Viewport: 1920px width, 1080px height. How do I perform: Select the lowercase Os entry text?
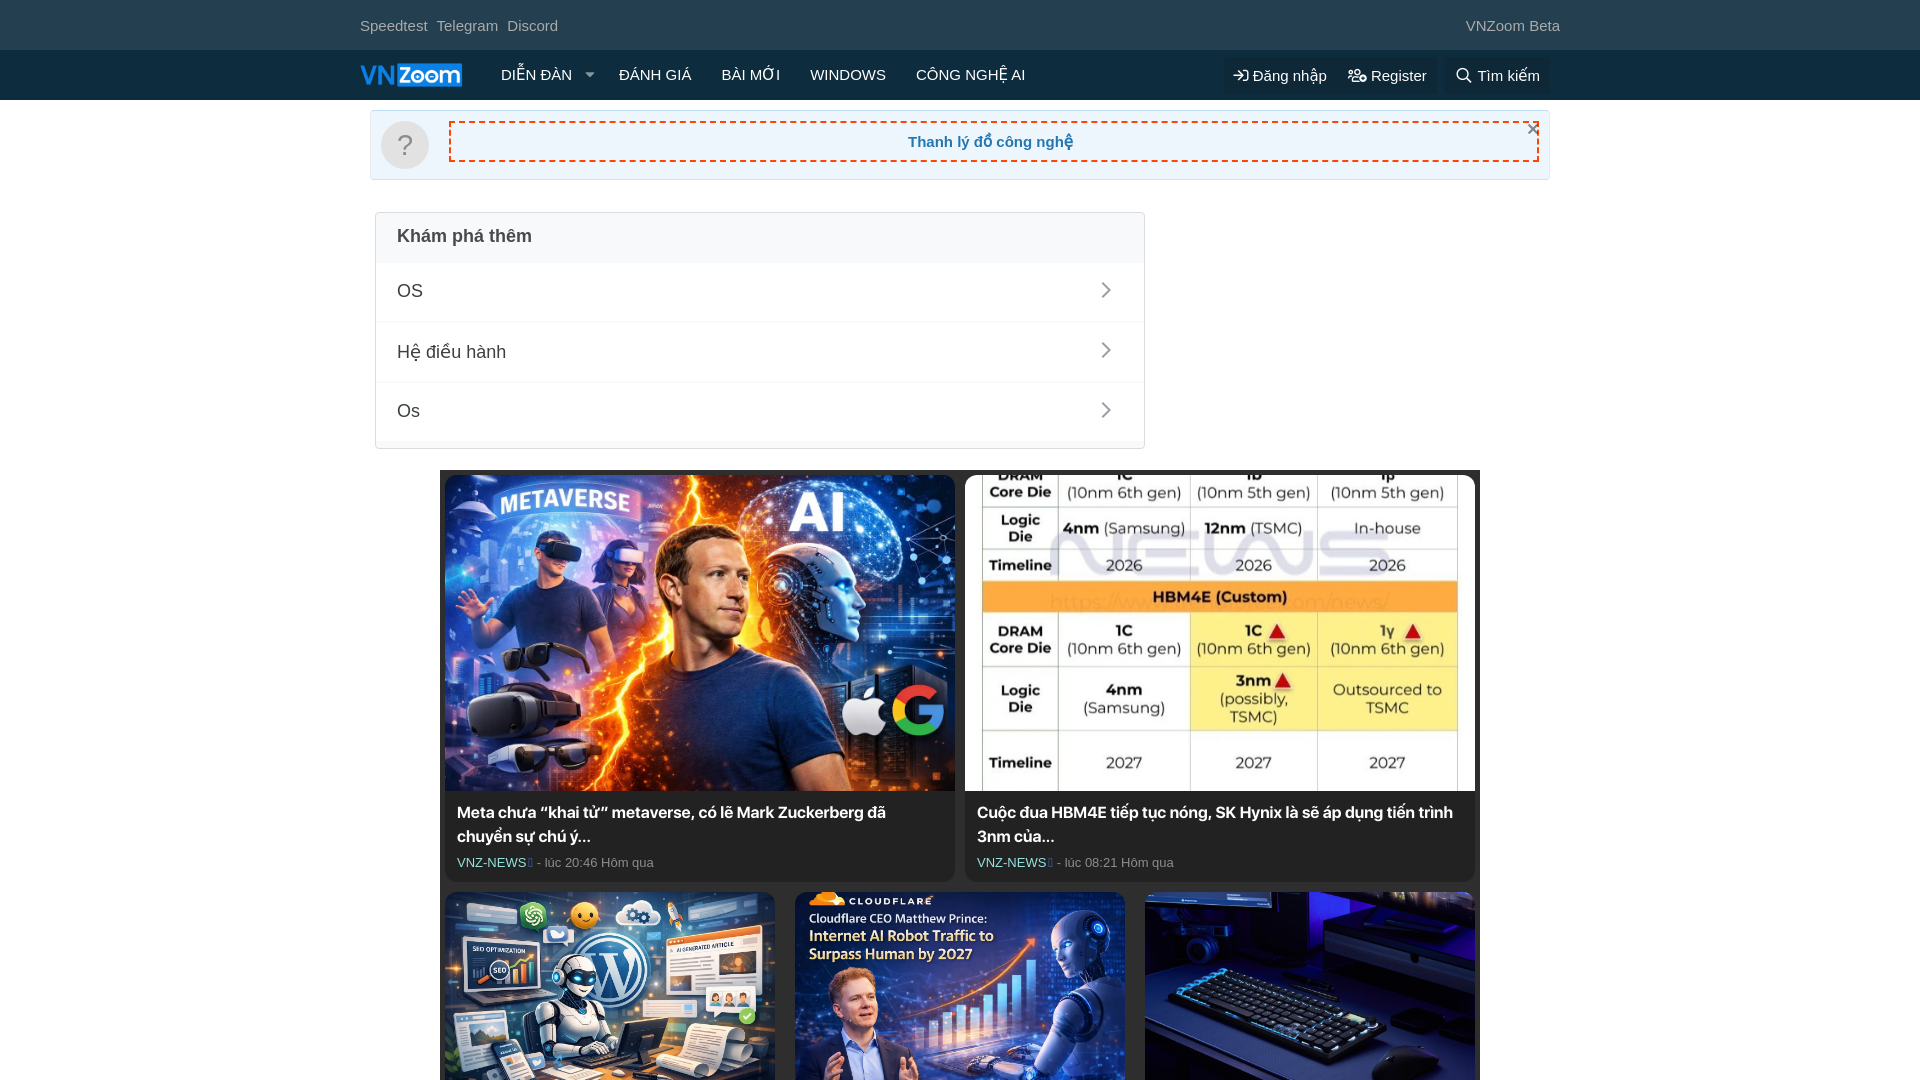pyautogui.click(x=408, y=411)
